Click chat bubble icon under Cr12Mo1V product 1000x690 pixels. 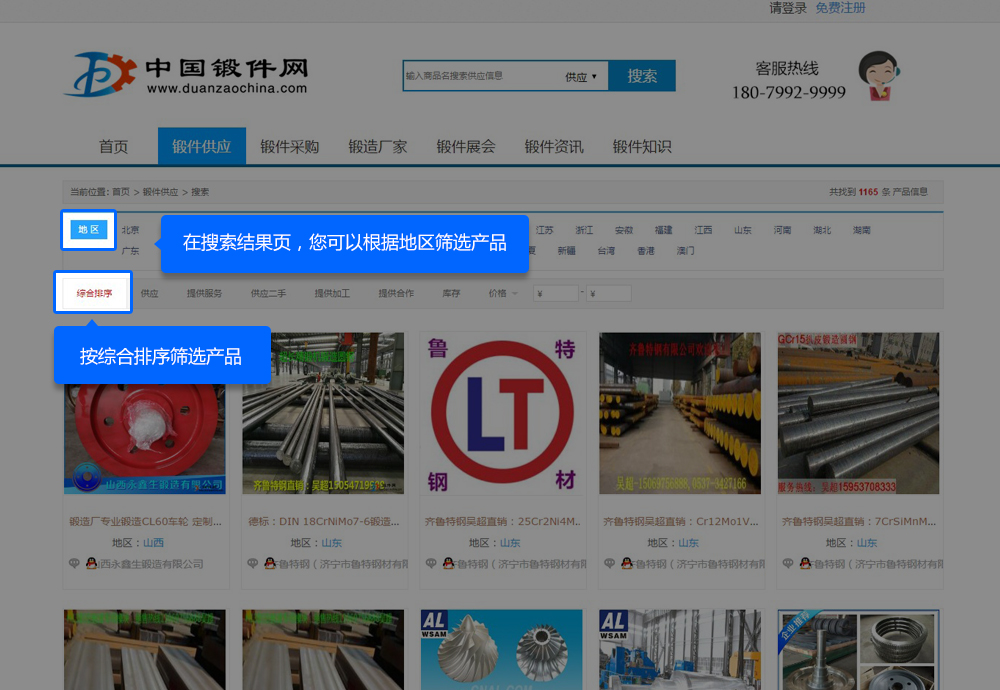[609, 564]
